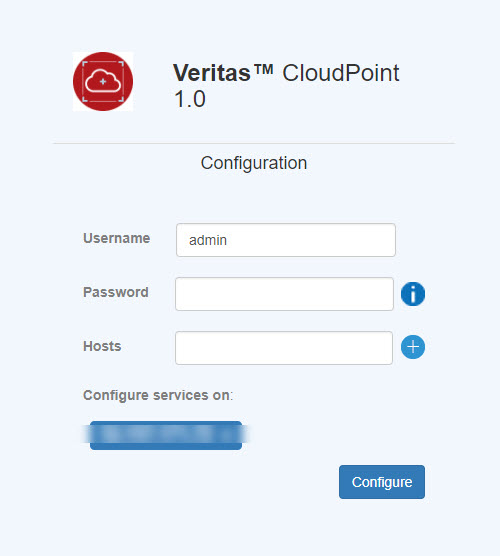Click the 1.0 version number

(190, 99)
